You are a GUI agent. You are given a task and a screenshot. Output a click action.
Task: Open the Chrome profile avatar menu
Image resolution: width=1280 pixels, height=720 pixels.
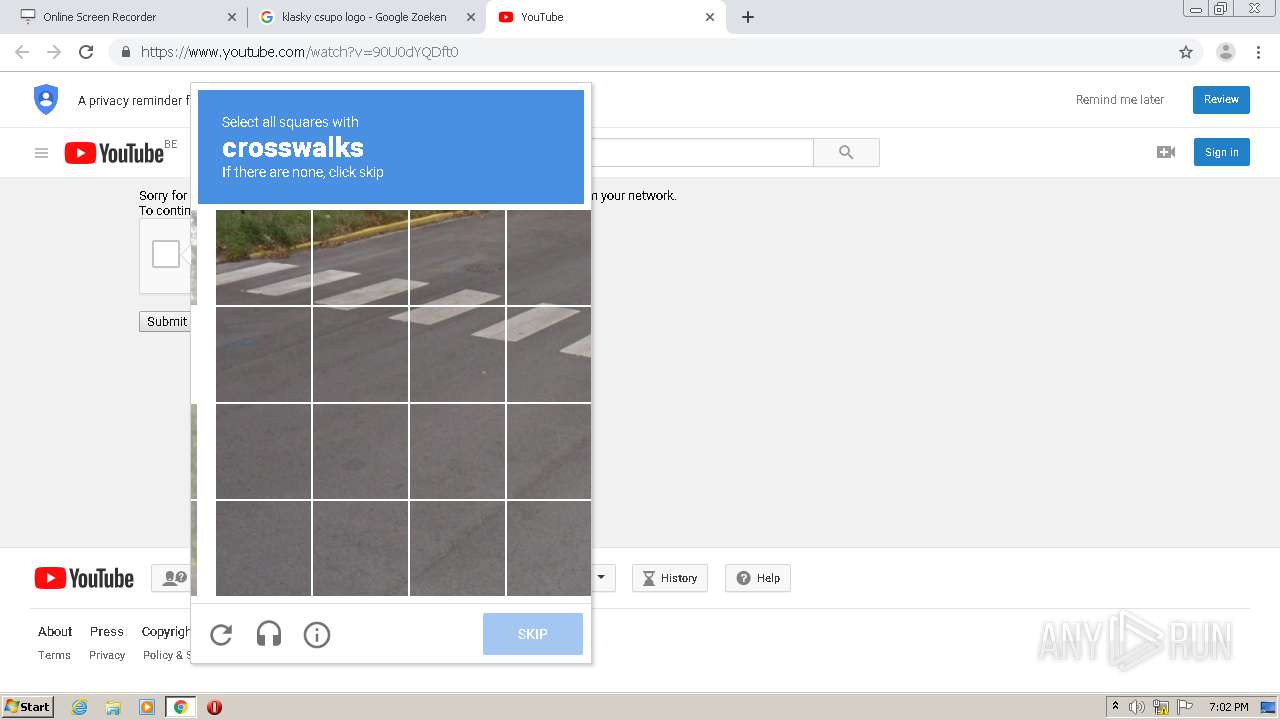pyautogui.click(x=1226, y=52)
